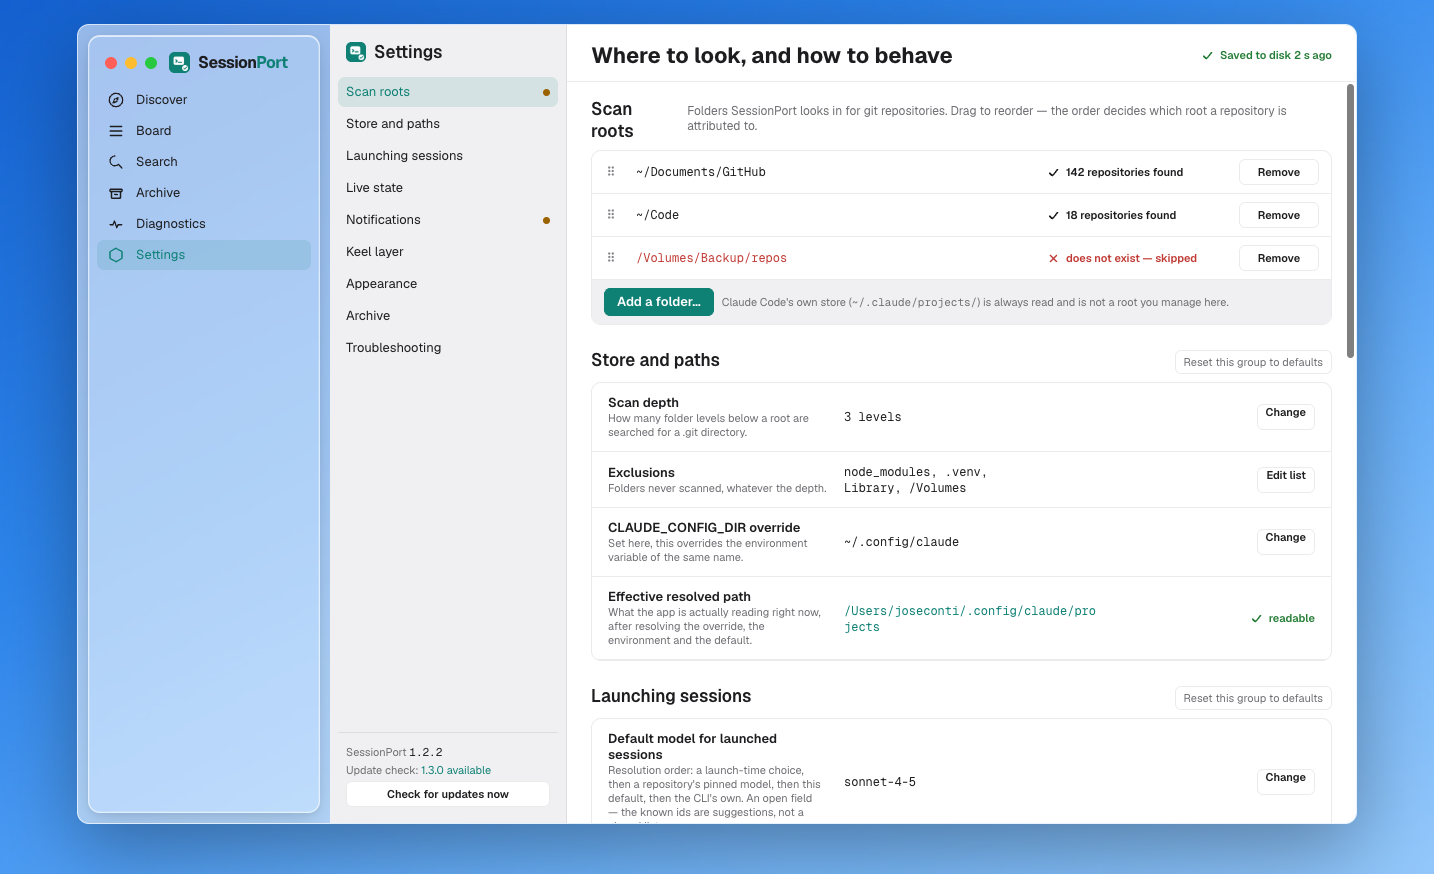Click Add a folder button
Screen dimensions: 1434x874
coord(659,302)
